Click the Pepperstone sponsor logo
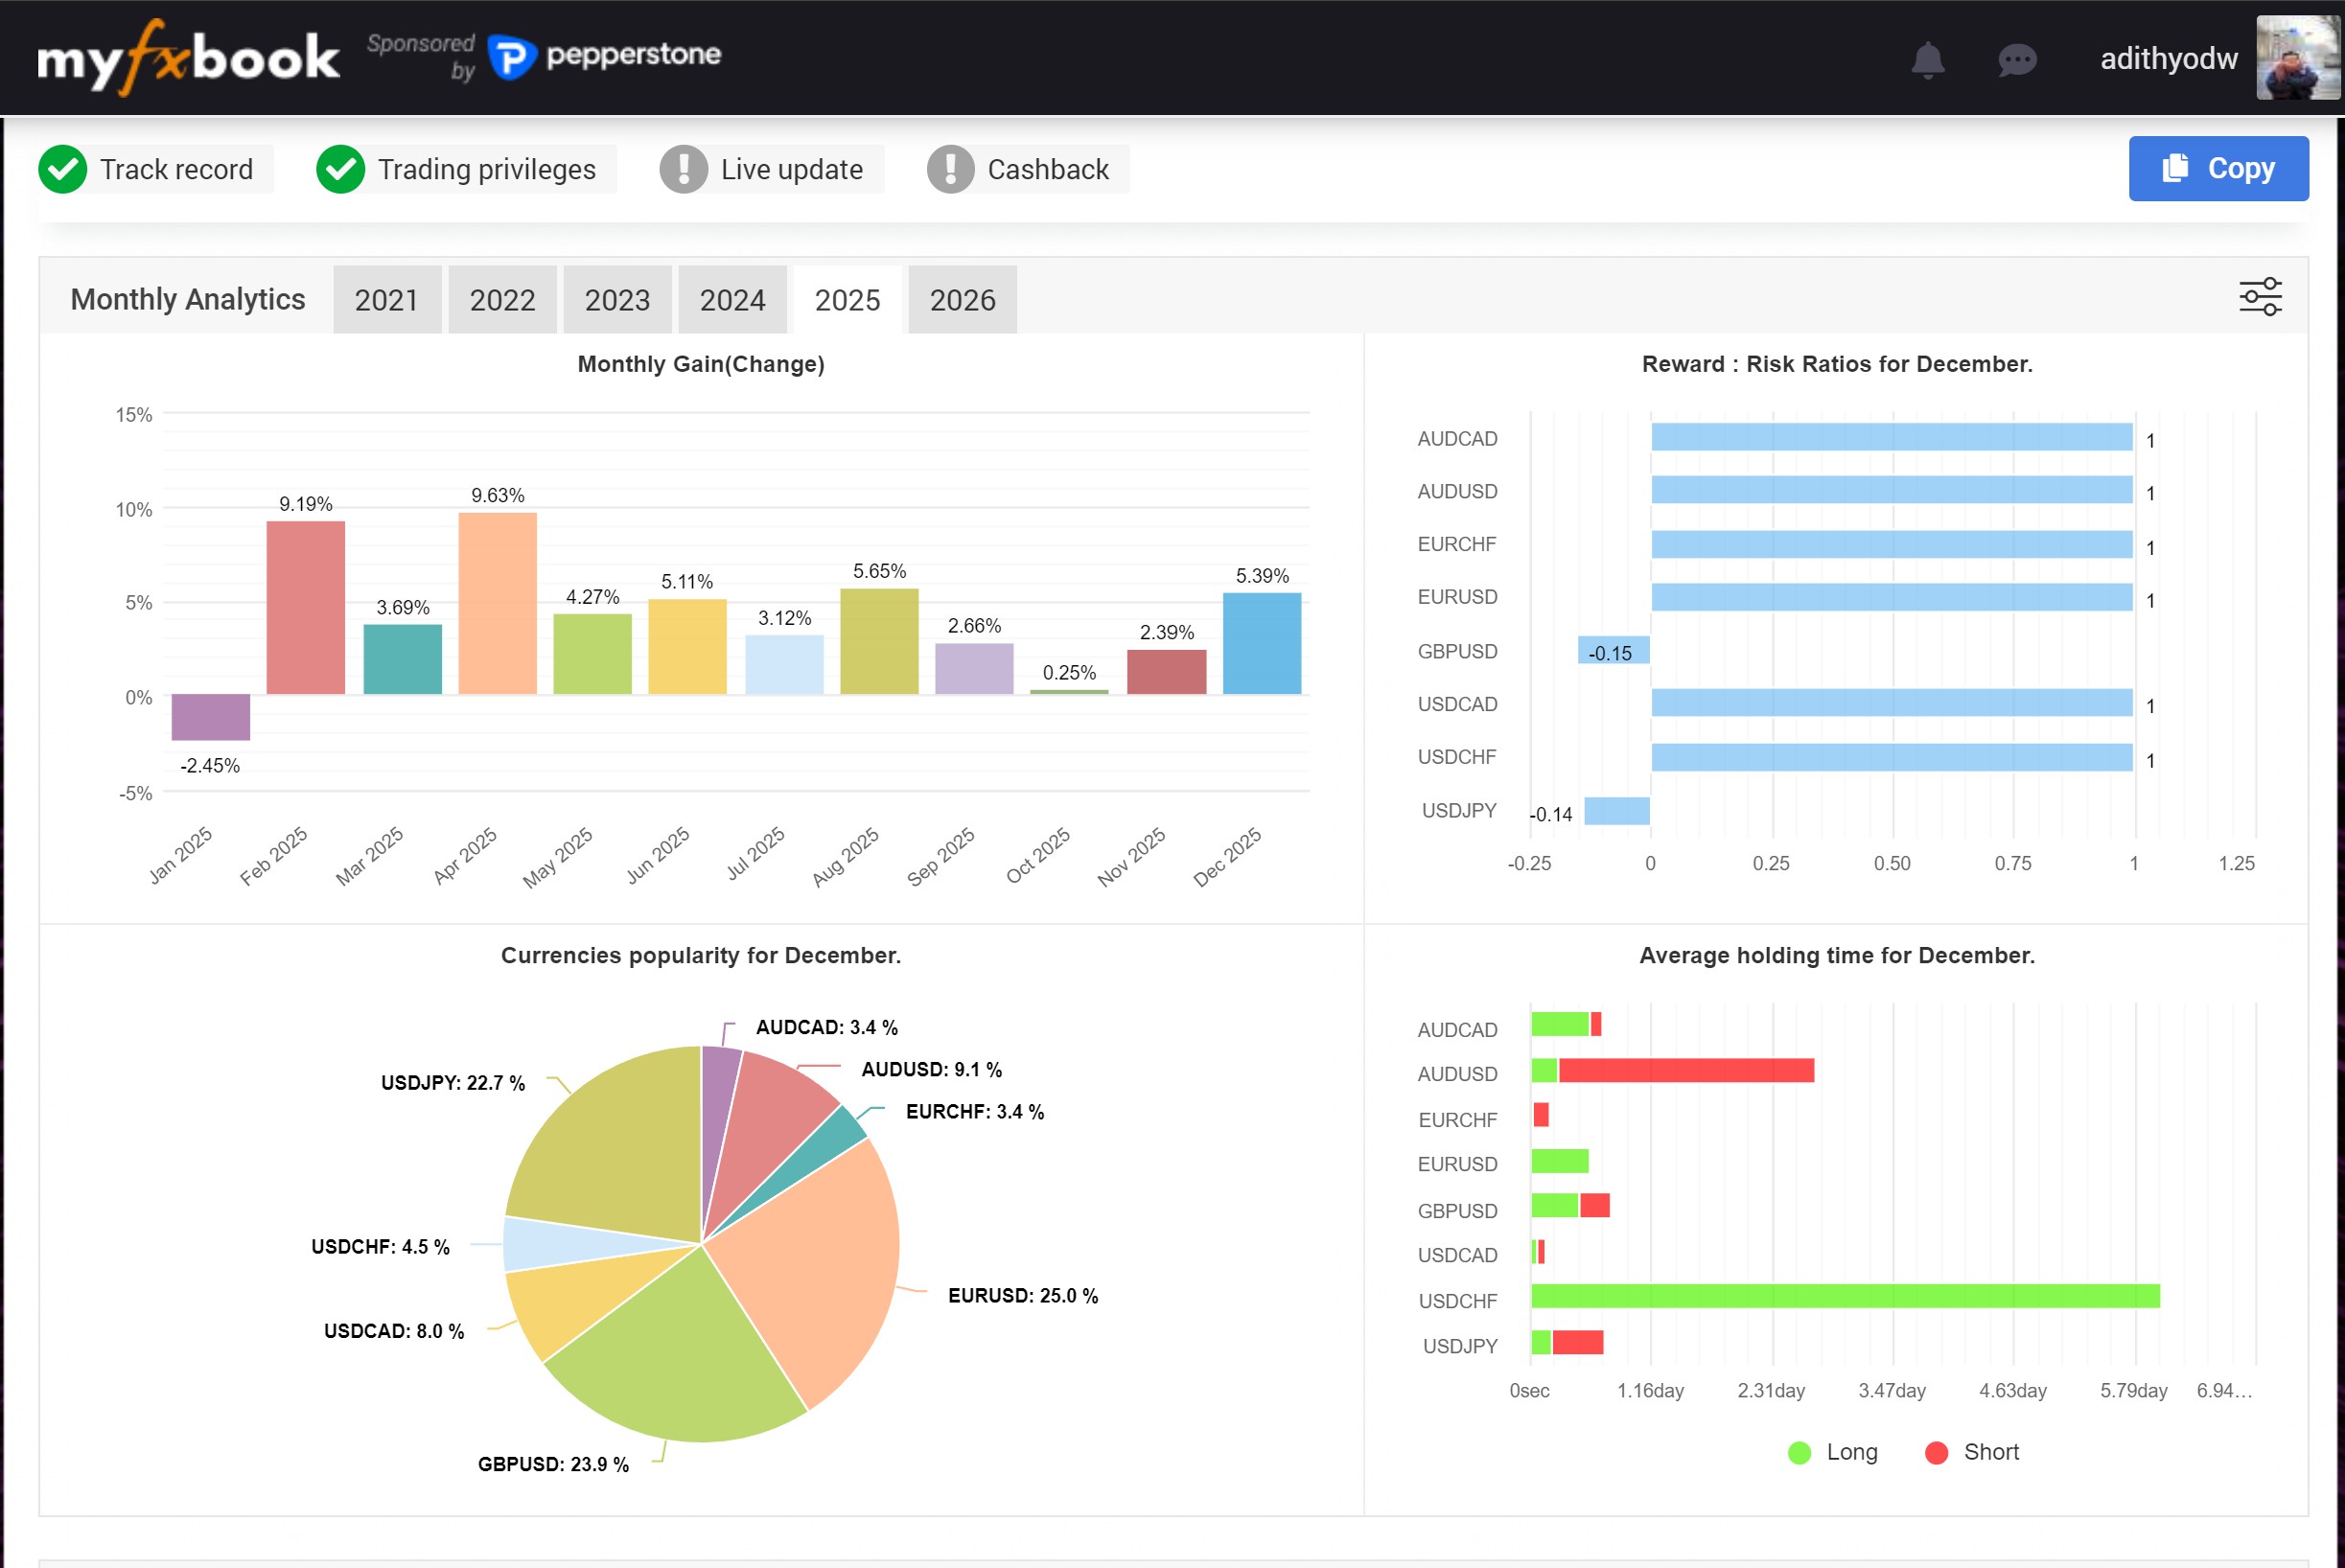The width and height of the screenshot is (2345, 1568). [604, 55]
